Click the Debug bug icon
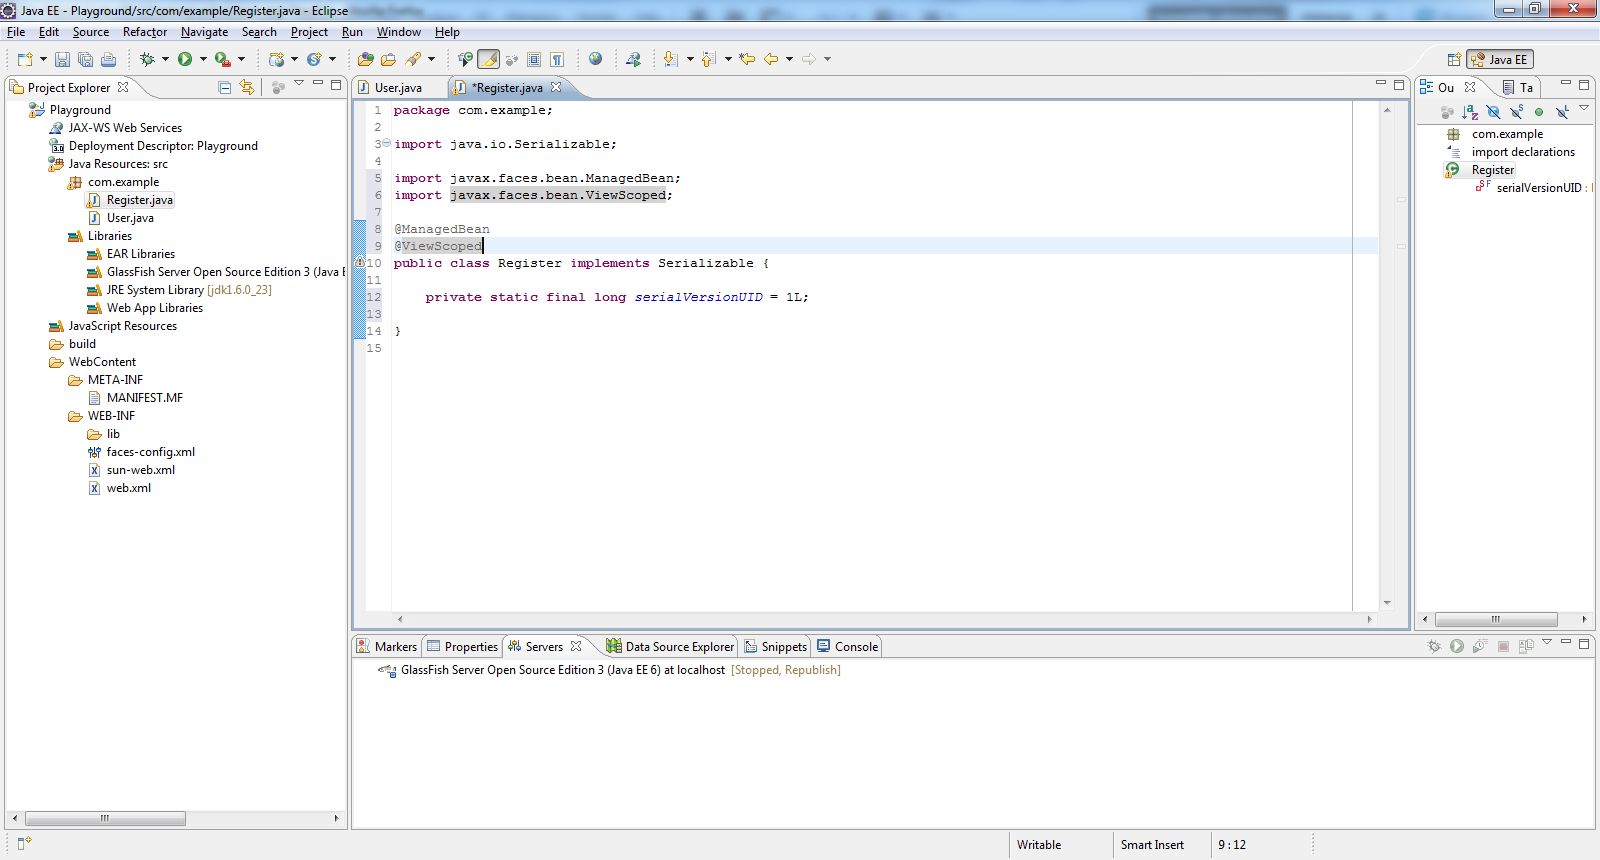 click(147, 59)
